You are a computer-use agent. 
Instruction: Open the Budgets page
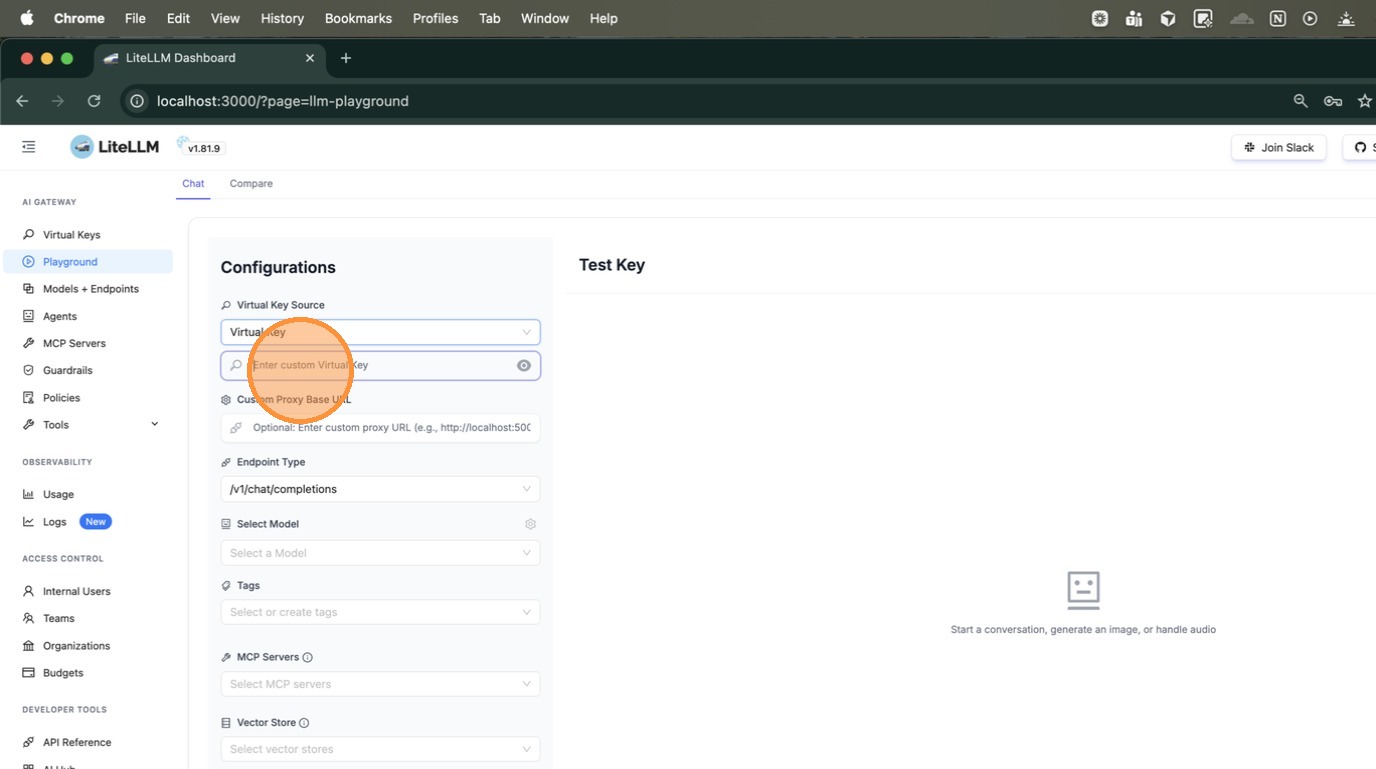(63, 673)
